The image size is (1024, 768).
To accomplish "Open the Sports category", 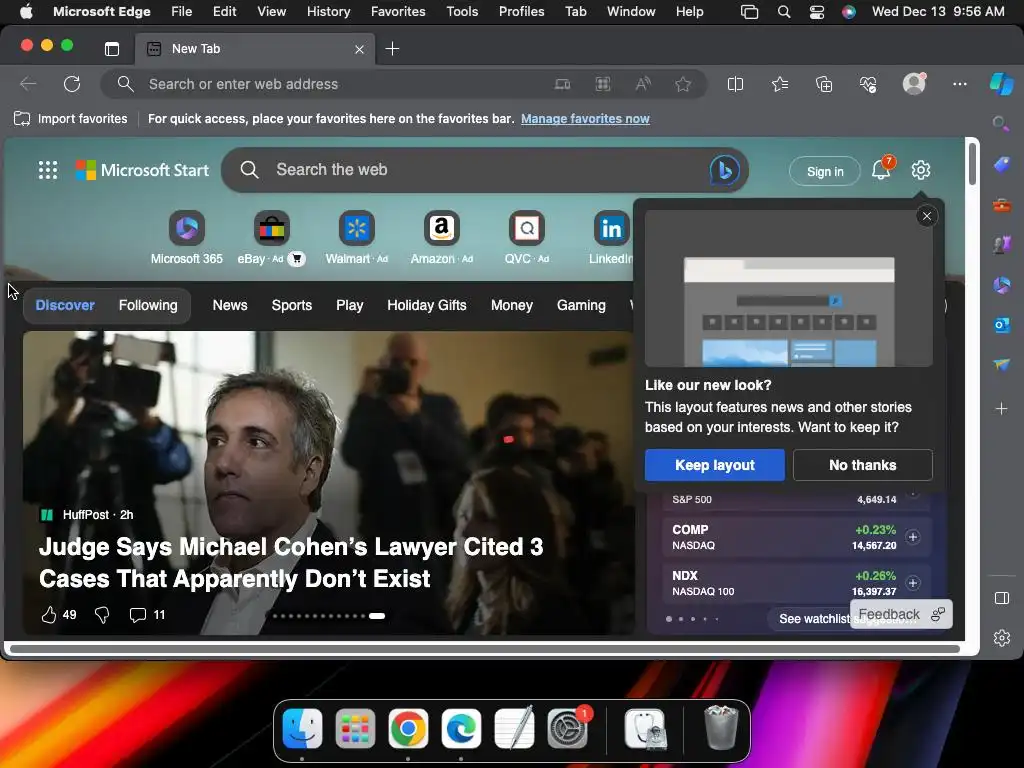I will pos(292,305).
